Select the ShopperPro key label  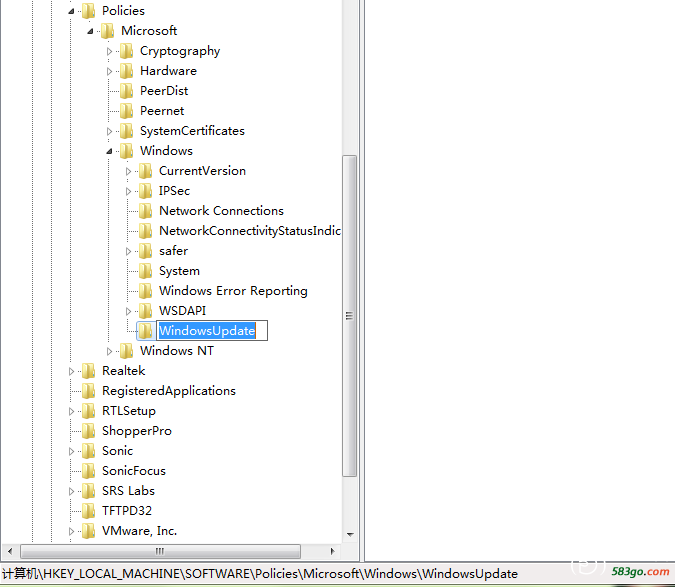point(137,431)
